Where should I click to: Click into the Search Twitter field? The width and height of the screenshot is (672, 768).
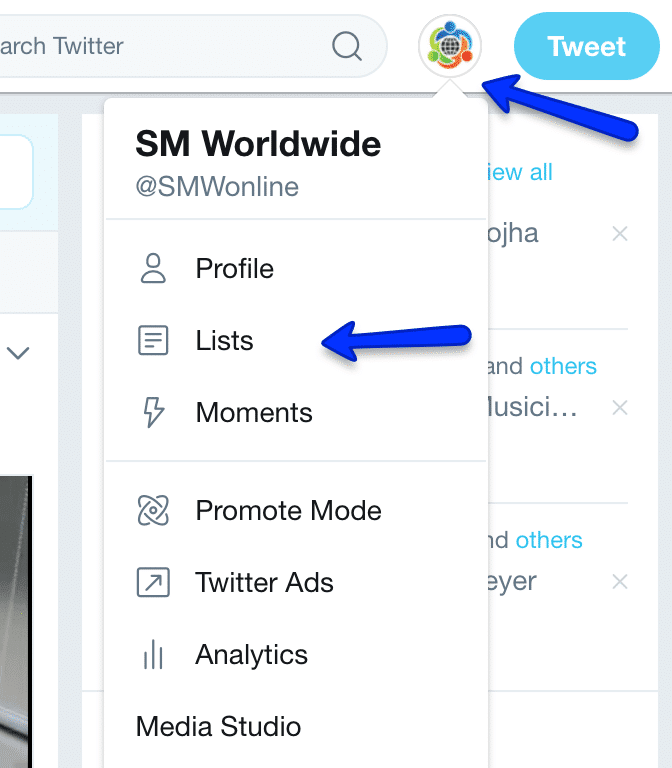click(x=162, y=46)
